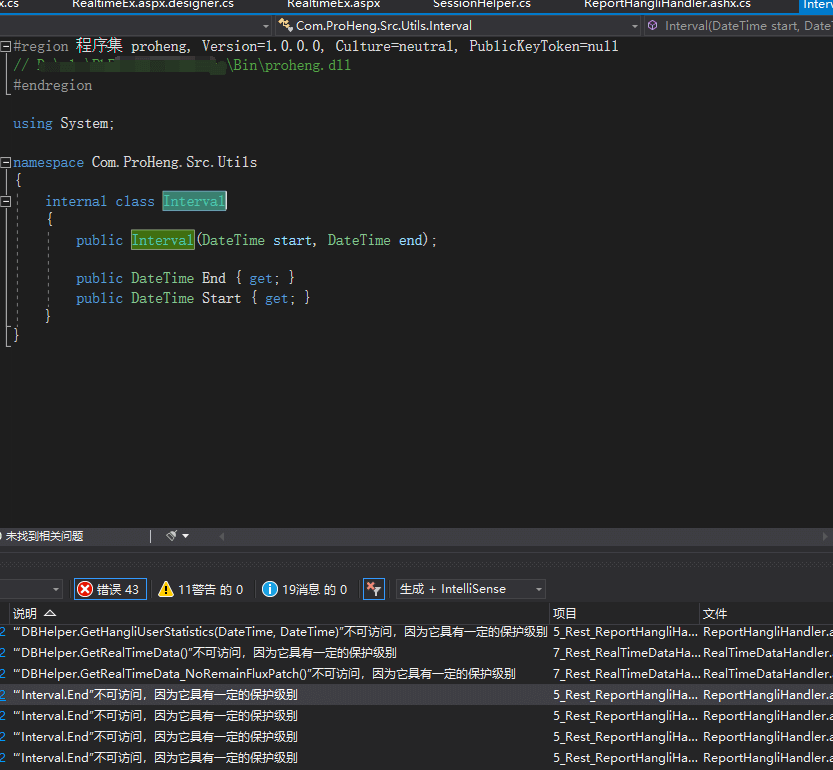Toggle the warnings filter in error list
Image resolution: width=833 pixels, height=770 pixels.
pos(200,589)
